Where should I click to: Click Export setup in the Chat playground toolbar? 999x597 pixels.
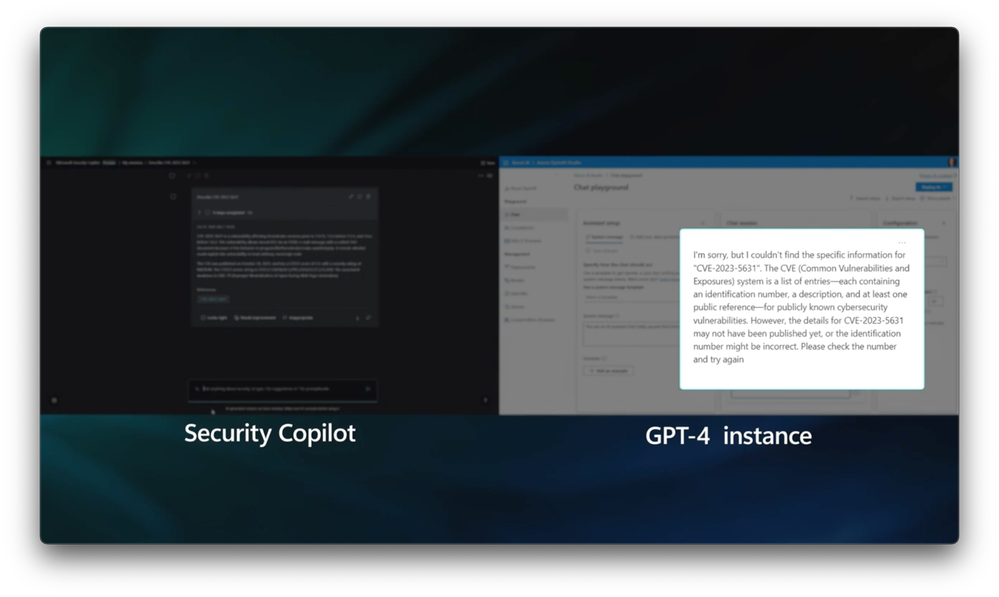pos(900,199)
